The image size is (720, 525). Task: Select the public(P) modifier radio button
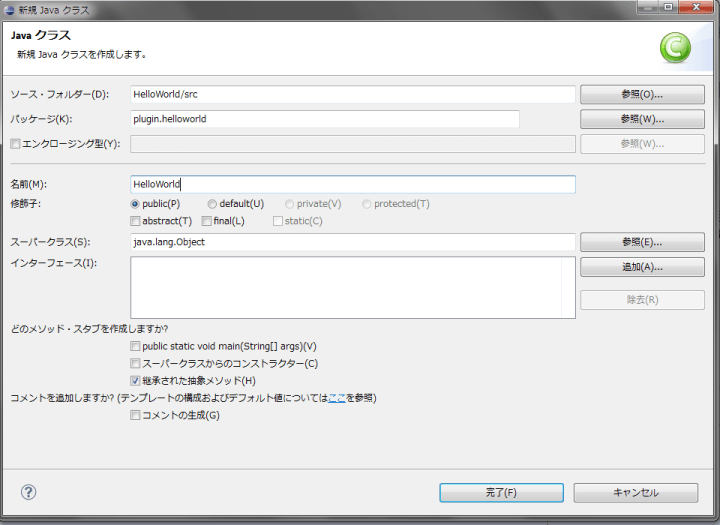pos(135,204)
